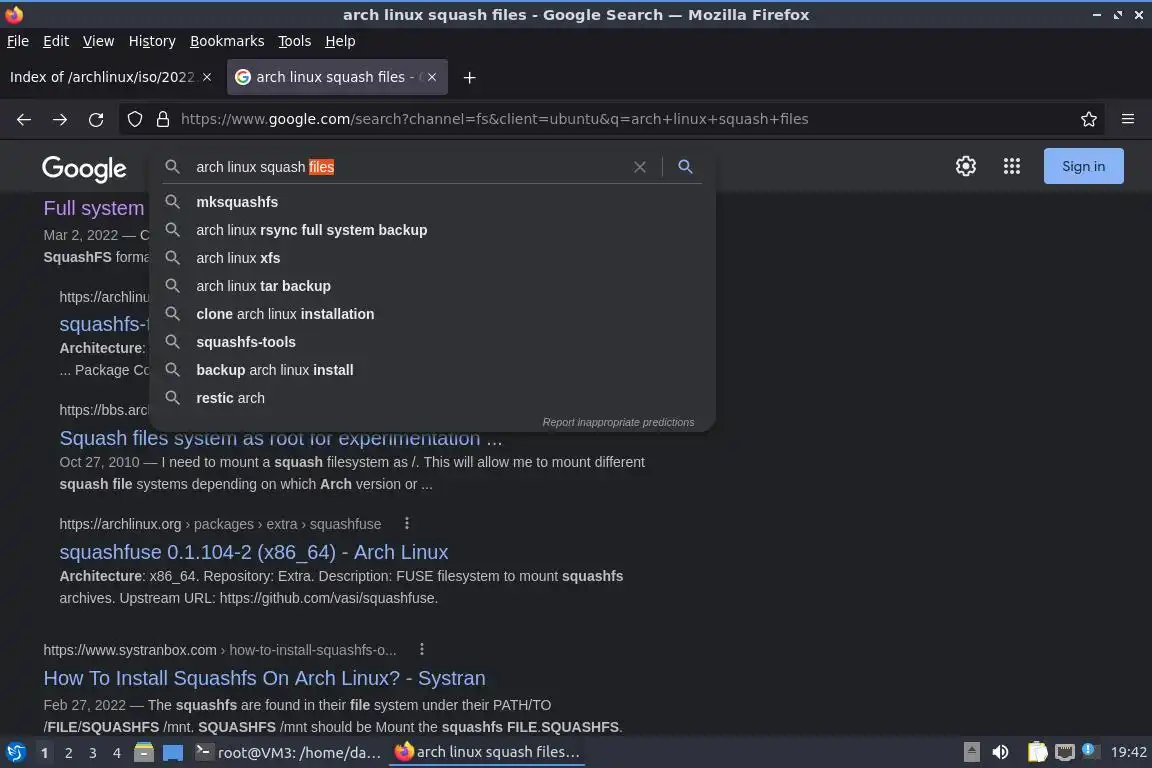Image resolution: width=1152 pixels, height=768 pixels.
Task: Close the arch linux squash files tab
Action: [432, 77]
